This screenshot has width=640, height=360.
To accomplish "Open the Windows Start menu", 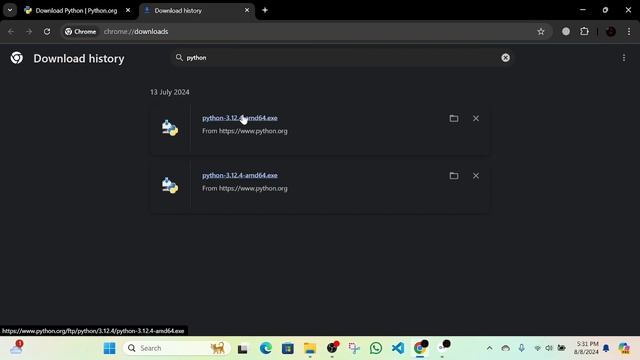I will pos(109,348).
